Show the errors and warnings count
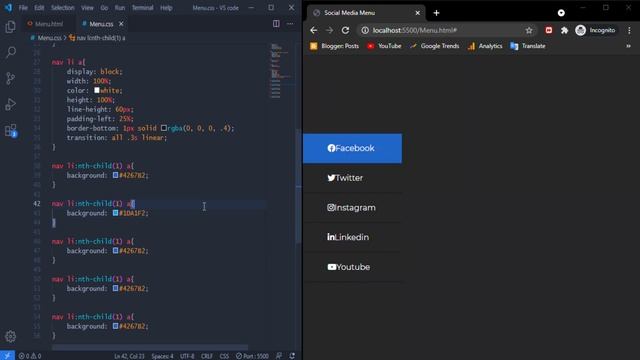This screenshot has width=640, height=360. tap(30, 356)
